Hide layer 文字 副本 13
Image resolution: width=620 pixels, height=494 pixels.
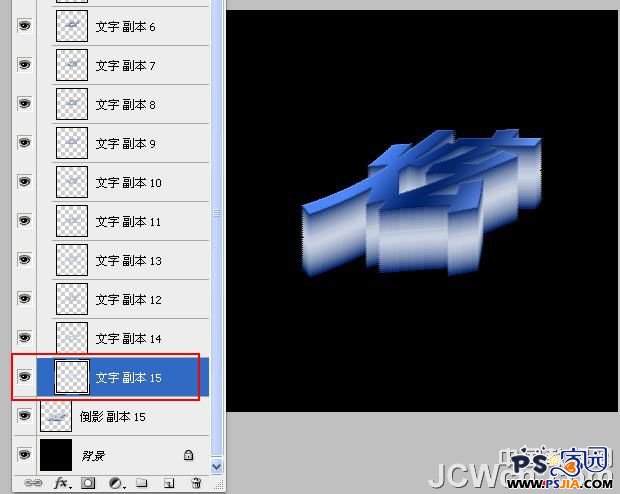[x=25, y=259]
